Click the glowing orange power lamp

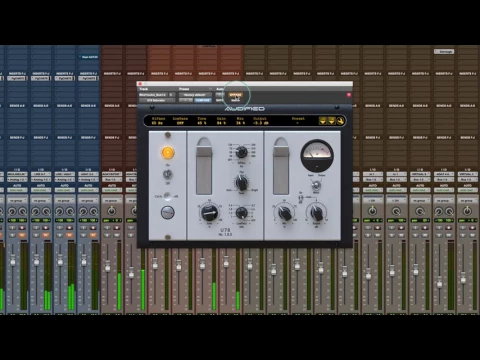tap(168, 153)
